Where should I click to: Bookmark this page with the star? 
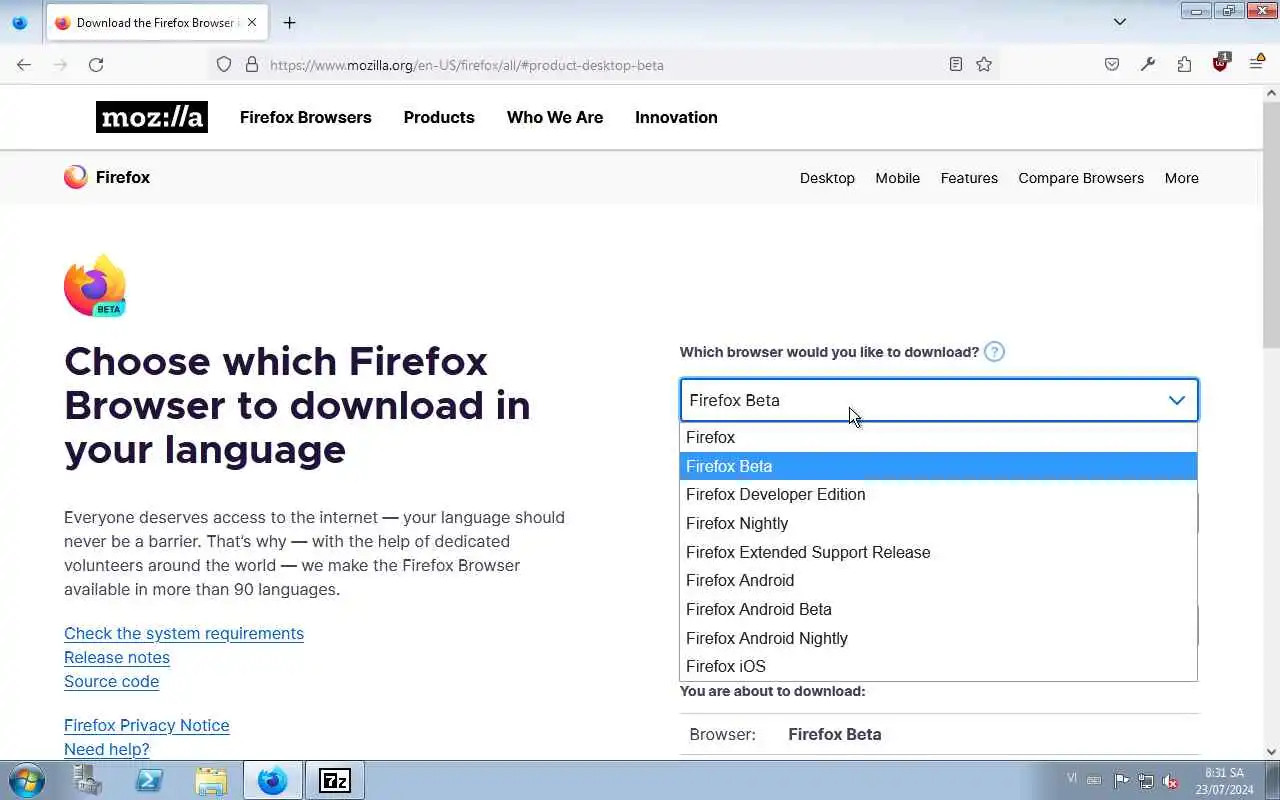point(984,64)
